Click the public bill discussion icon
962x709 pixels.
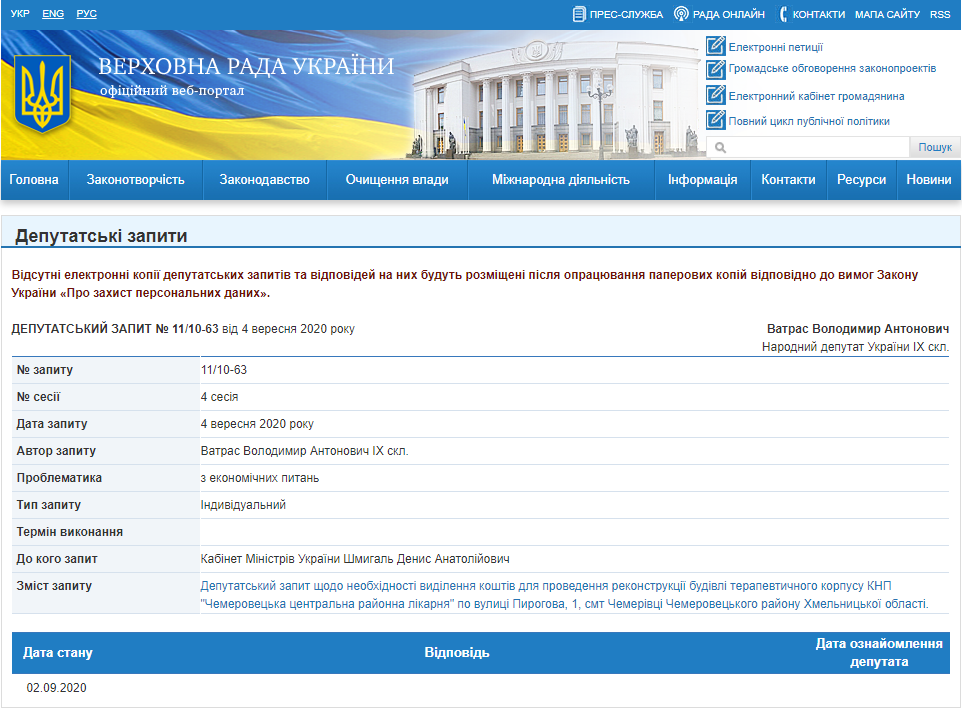715,69
